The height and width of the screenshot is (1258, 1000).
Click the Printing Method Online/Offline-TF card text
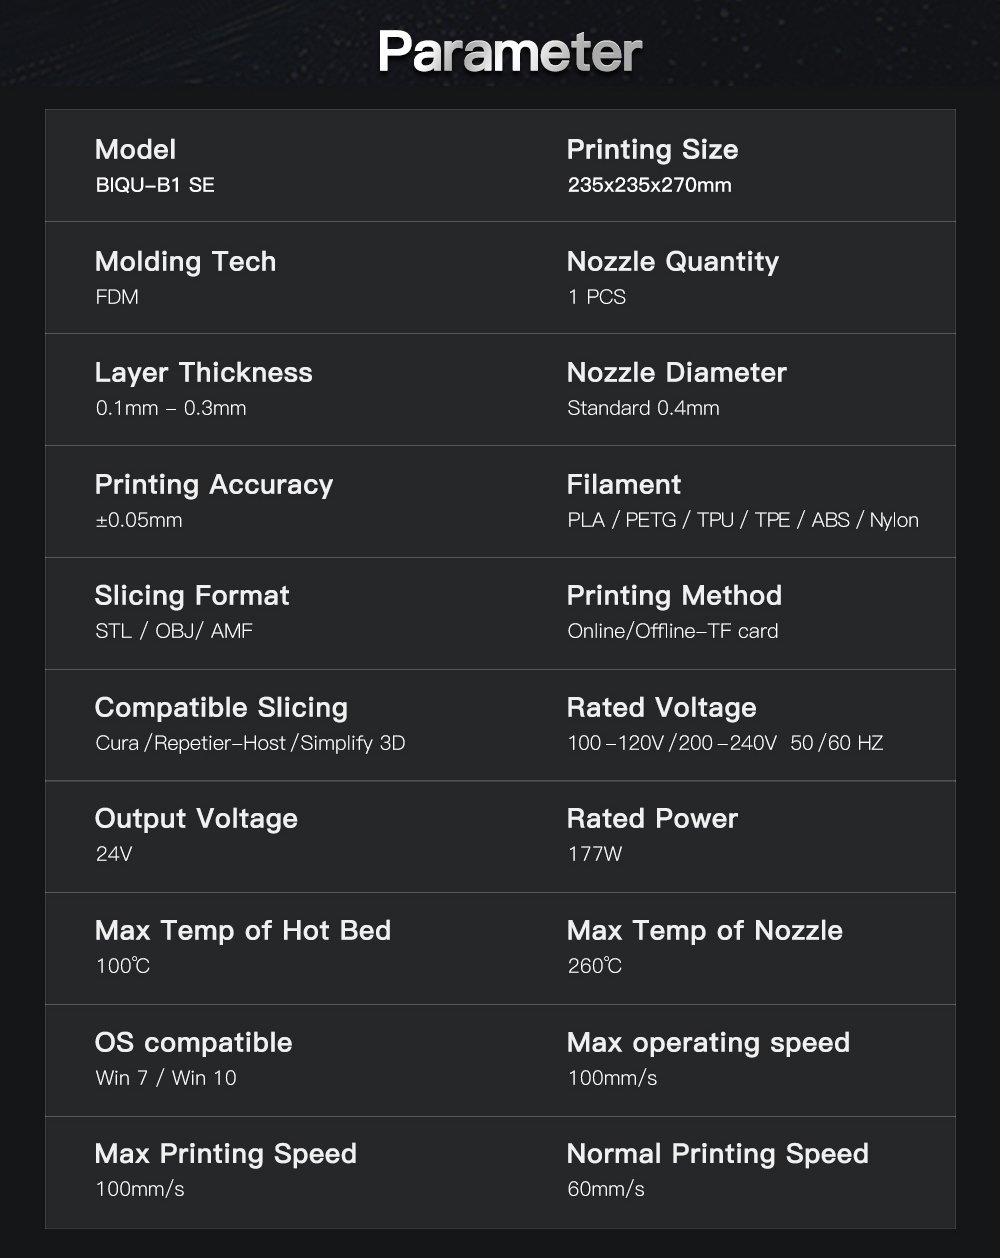point(673,631)
